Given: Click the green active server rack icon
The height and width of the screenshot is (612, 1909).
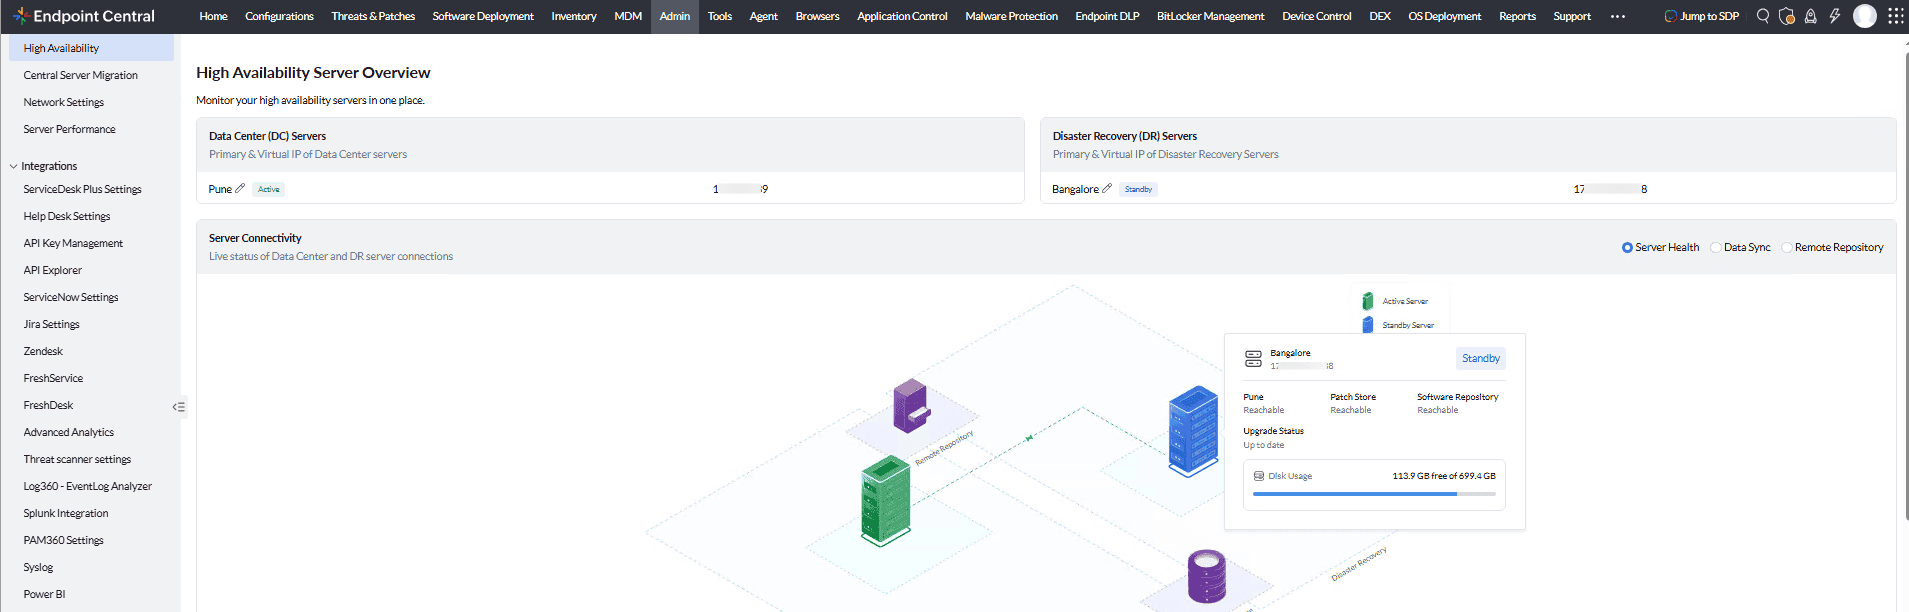Looking at the screenshot, I should (x=886, y=500).
